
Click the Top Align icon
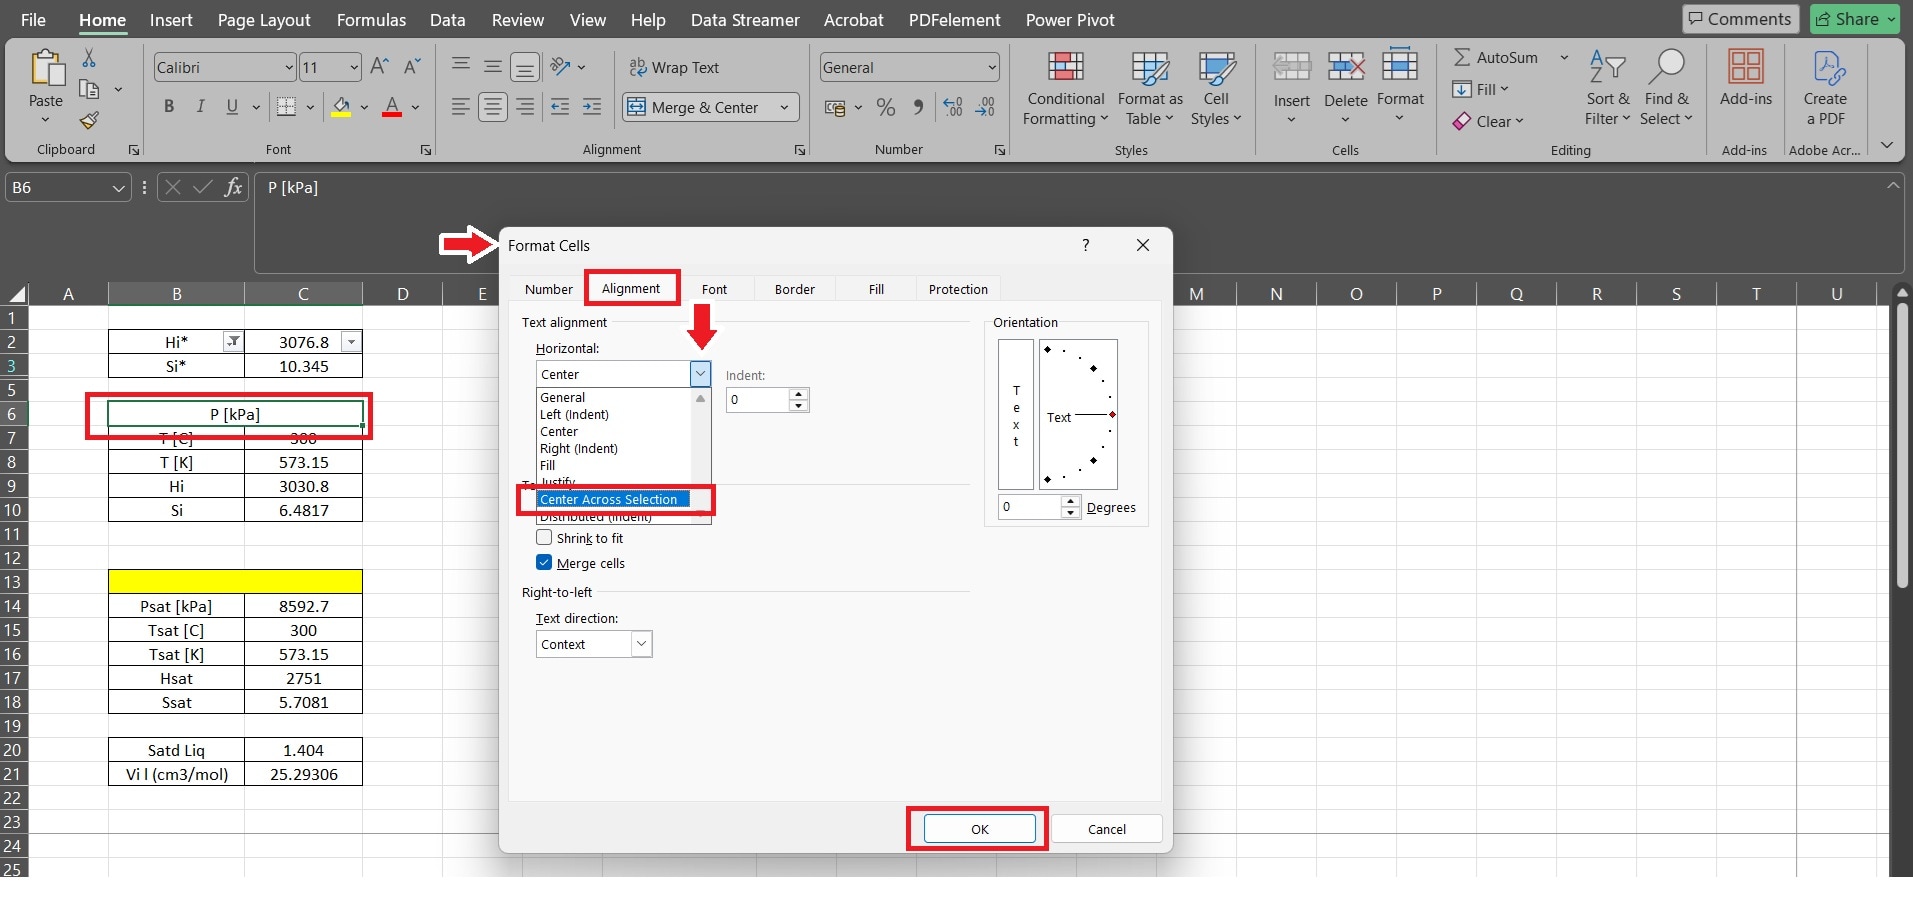[460, 66]
